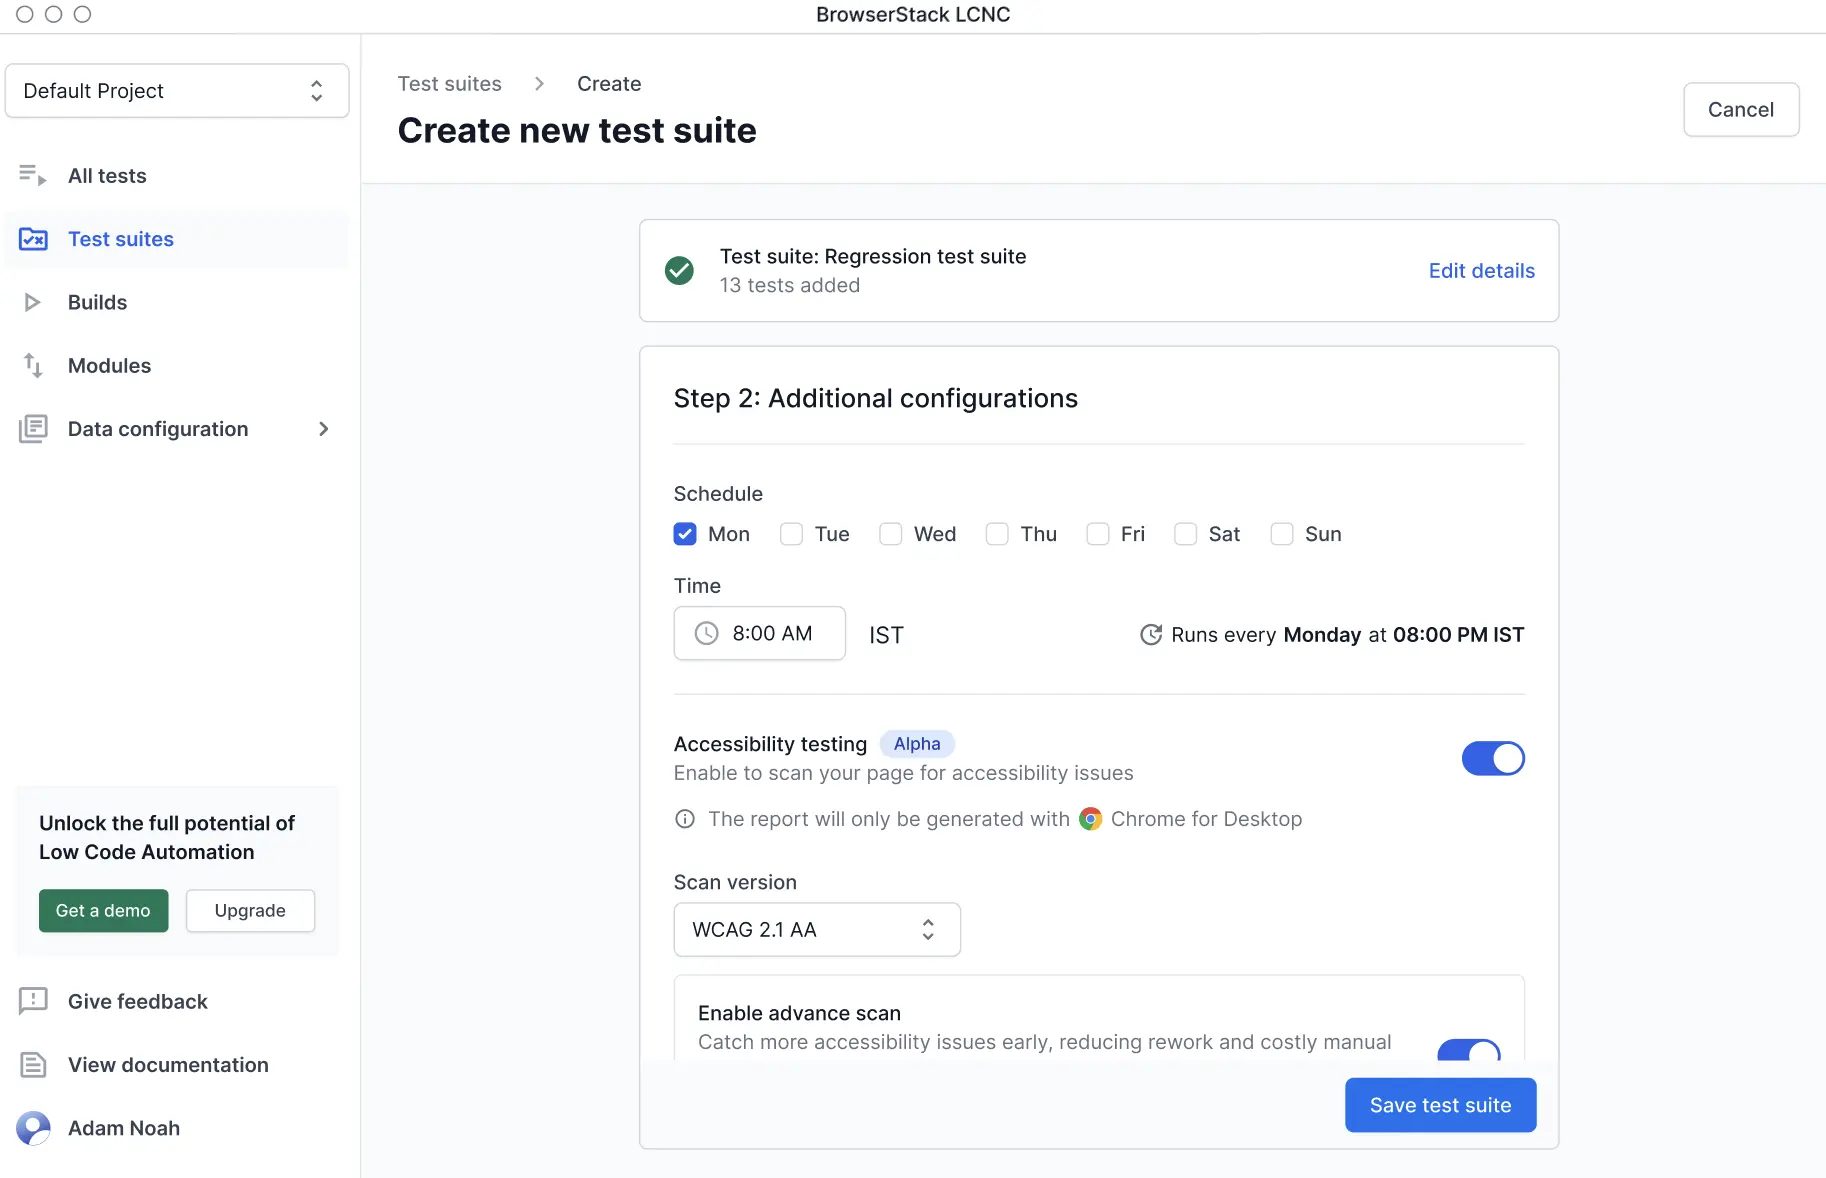Check the Wed schedule checkbox
This screenshot has width=1826, height=1178.
click(x=890, y=534)
